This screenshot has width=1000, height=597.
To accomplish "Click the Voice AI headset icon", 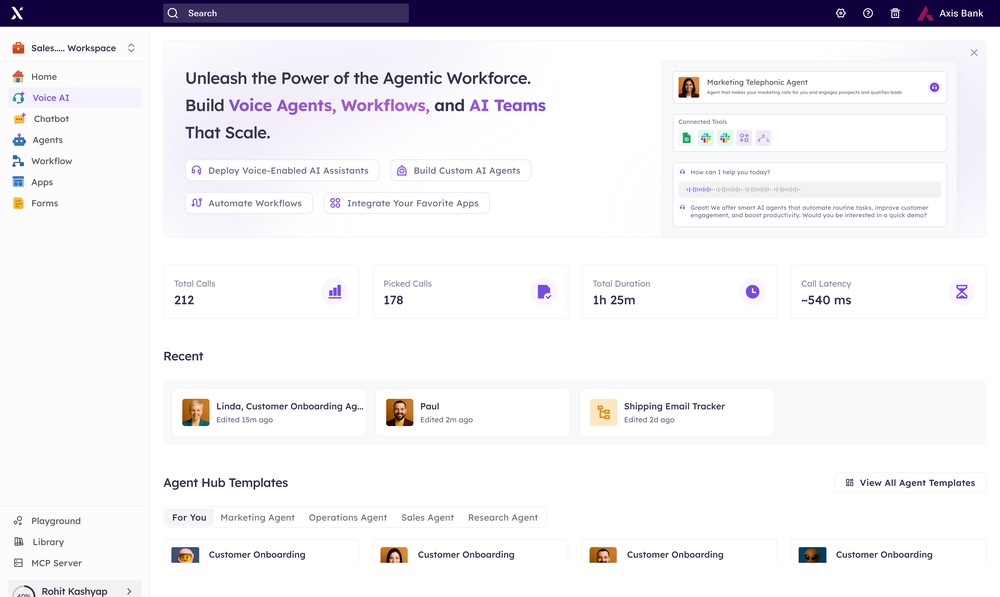I will tap(19, 98).
